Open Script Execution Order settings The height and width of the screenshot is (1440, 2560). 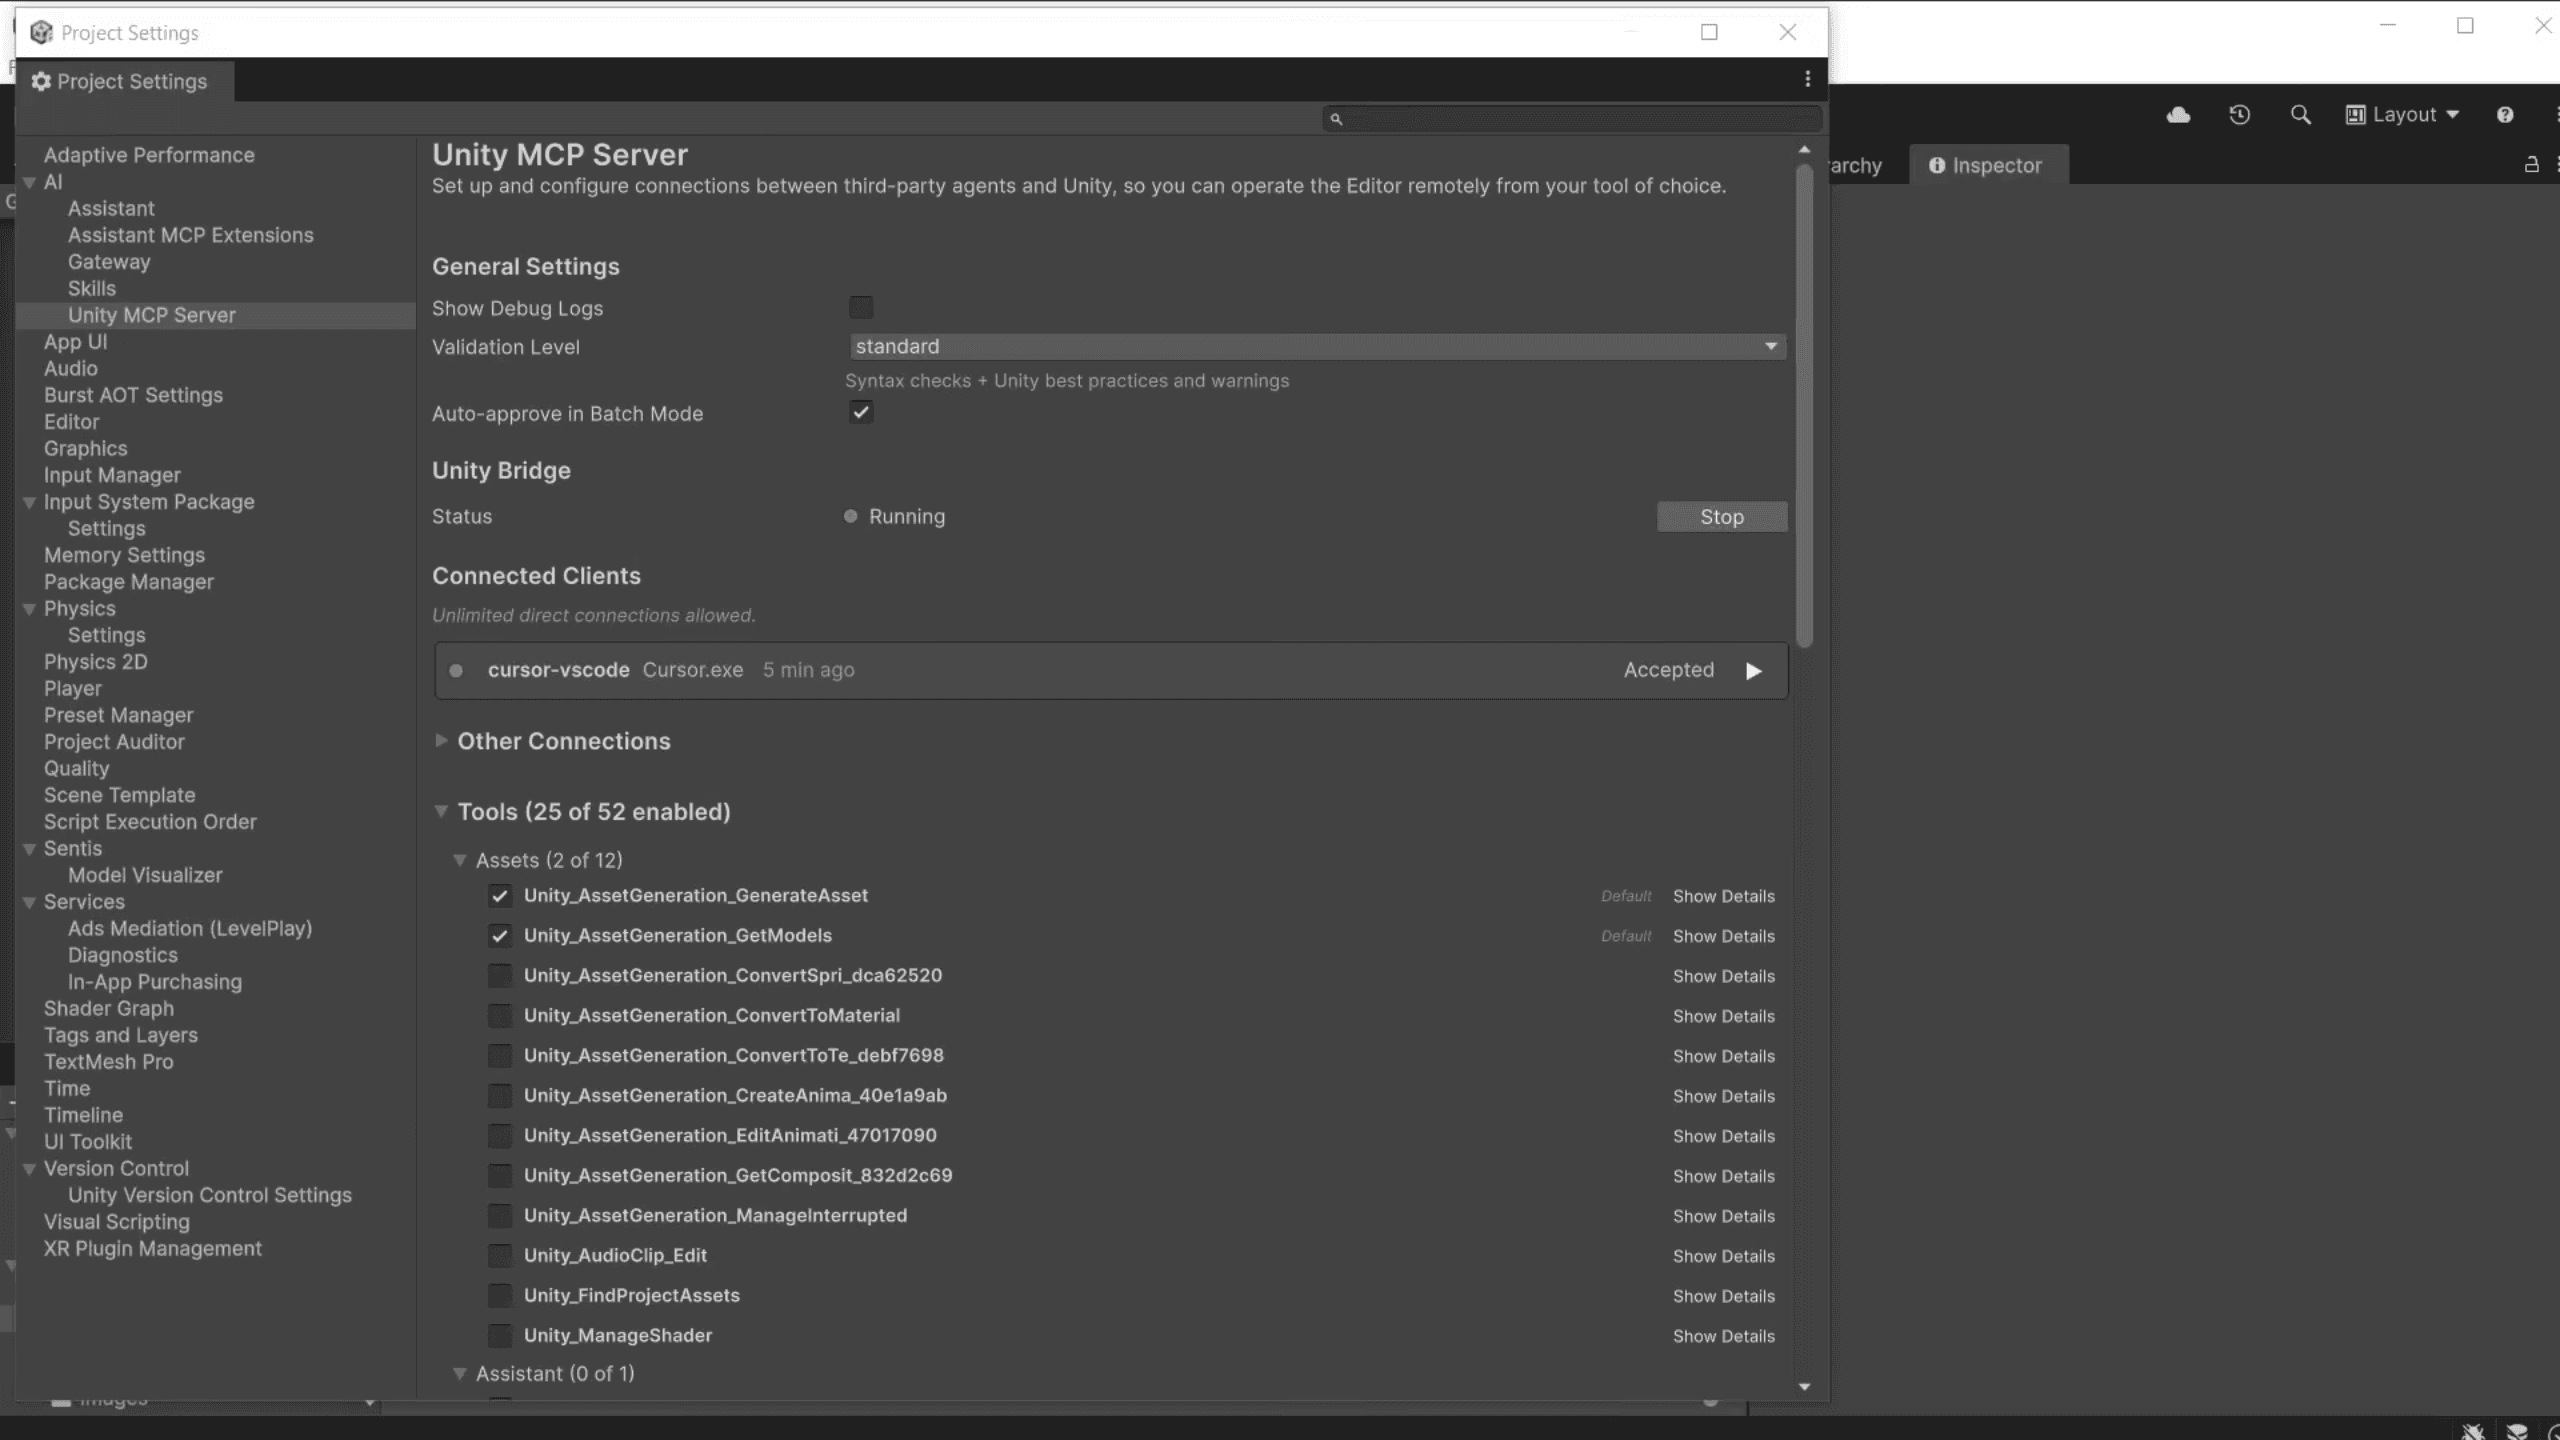point(150,822)
